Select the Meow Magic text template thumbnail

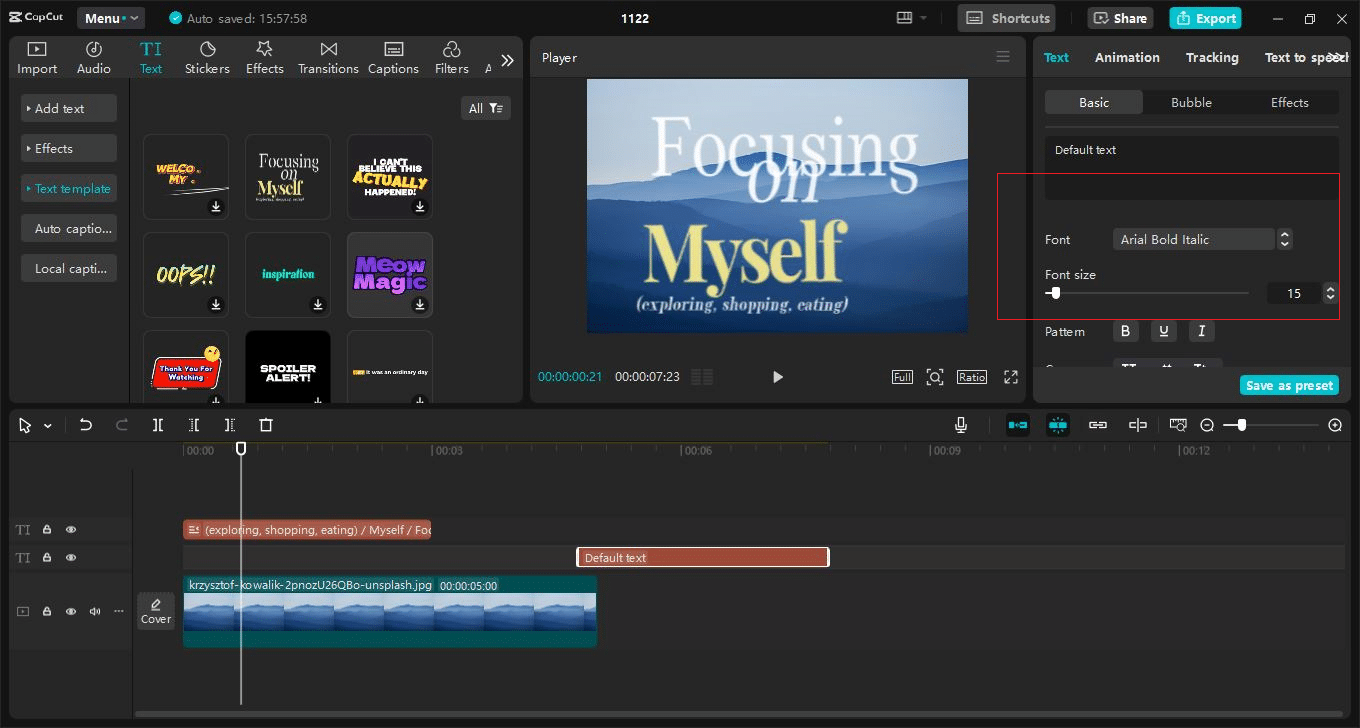tap(389, 274)
